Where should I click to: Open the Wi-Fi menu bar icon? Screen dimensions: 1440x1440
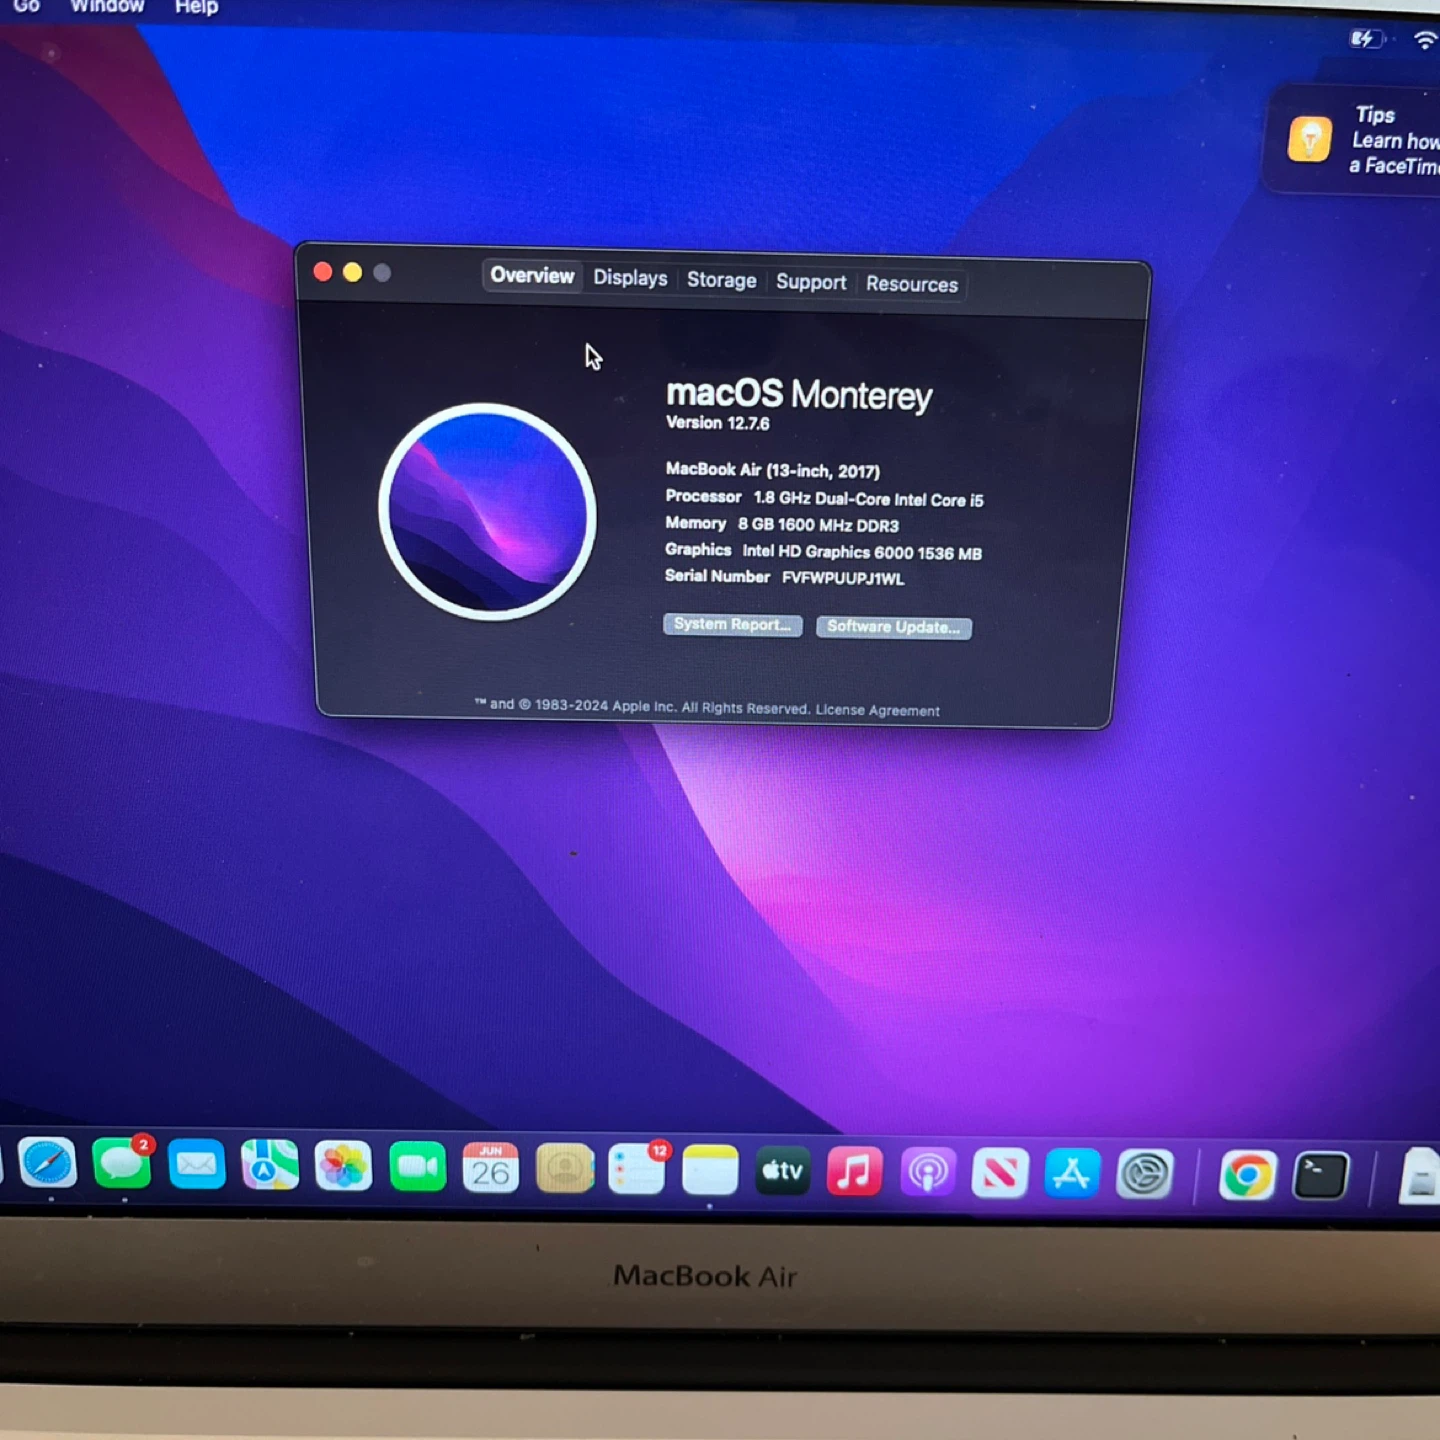[x=1426, y=40]
